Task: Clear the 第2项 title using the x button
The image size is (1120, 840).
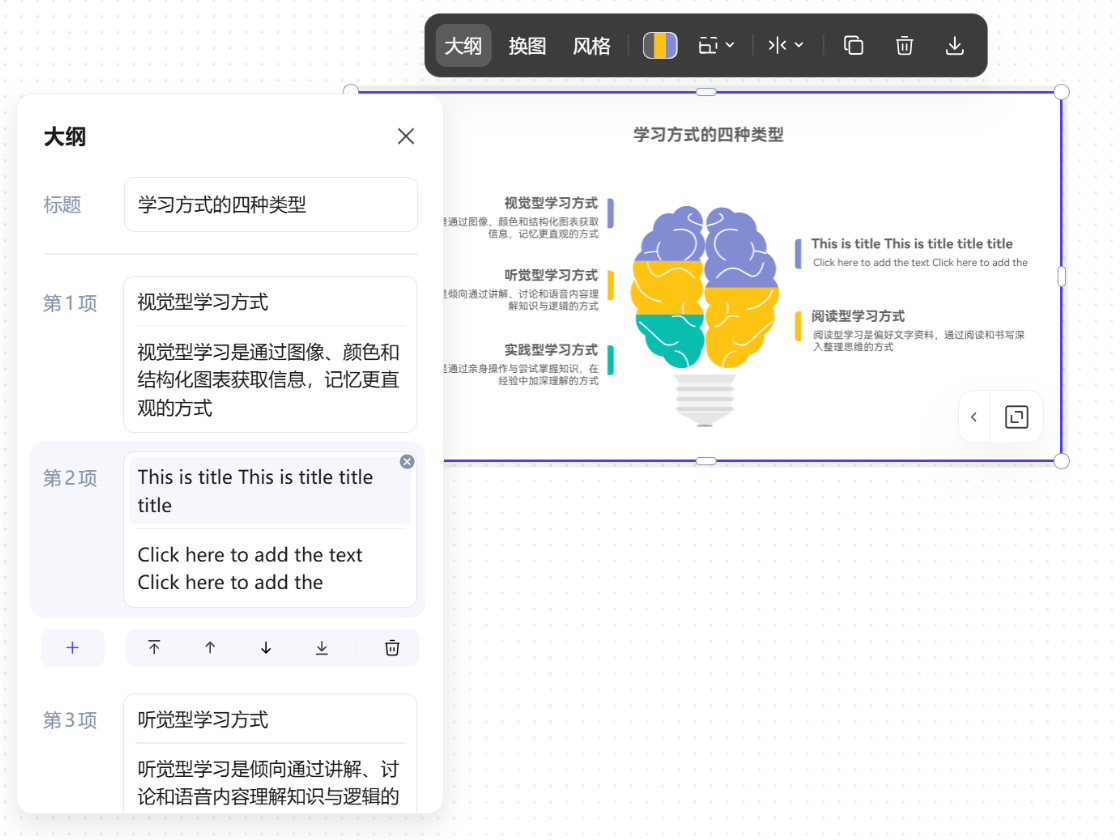Action: 407,461
